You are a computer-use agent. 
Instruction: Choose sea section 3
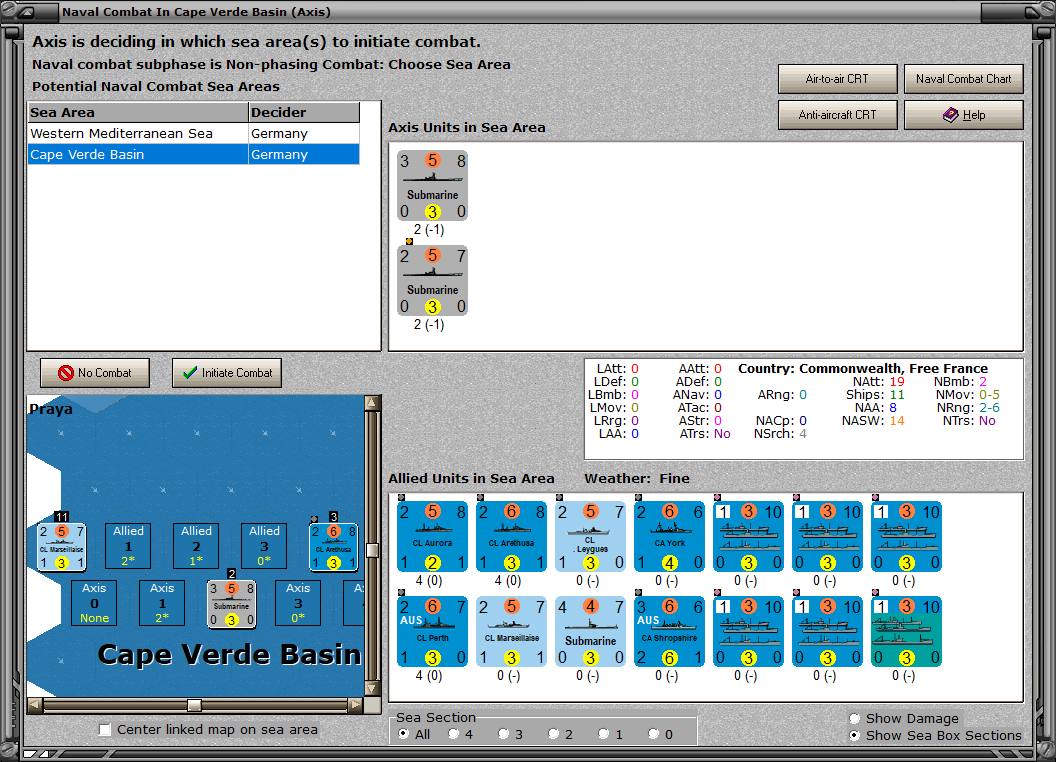tap(503, 734)
